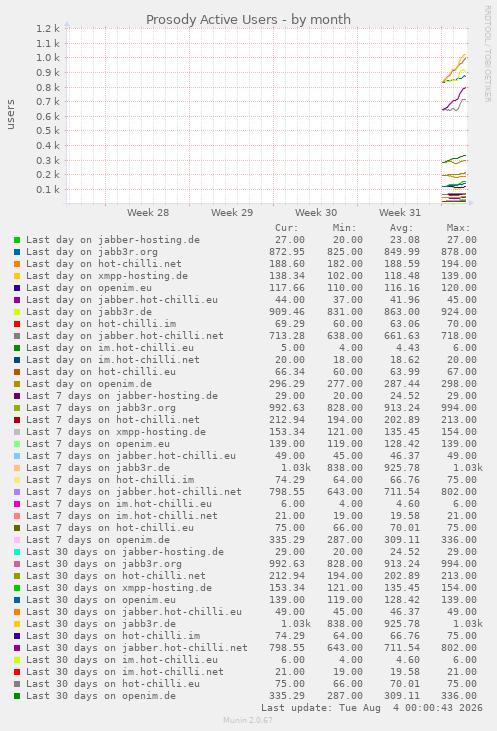Select 'Last 30 days on jabber.hot-chilli.eu' legend text

pyautogui.click(x=134, y=612)
